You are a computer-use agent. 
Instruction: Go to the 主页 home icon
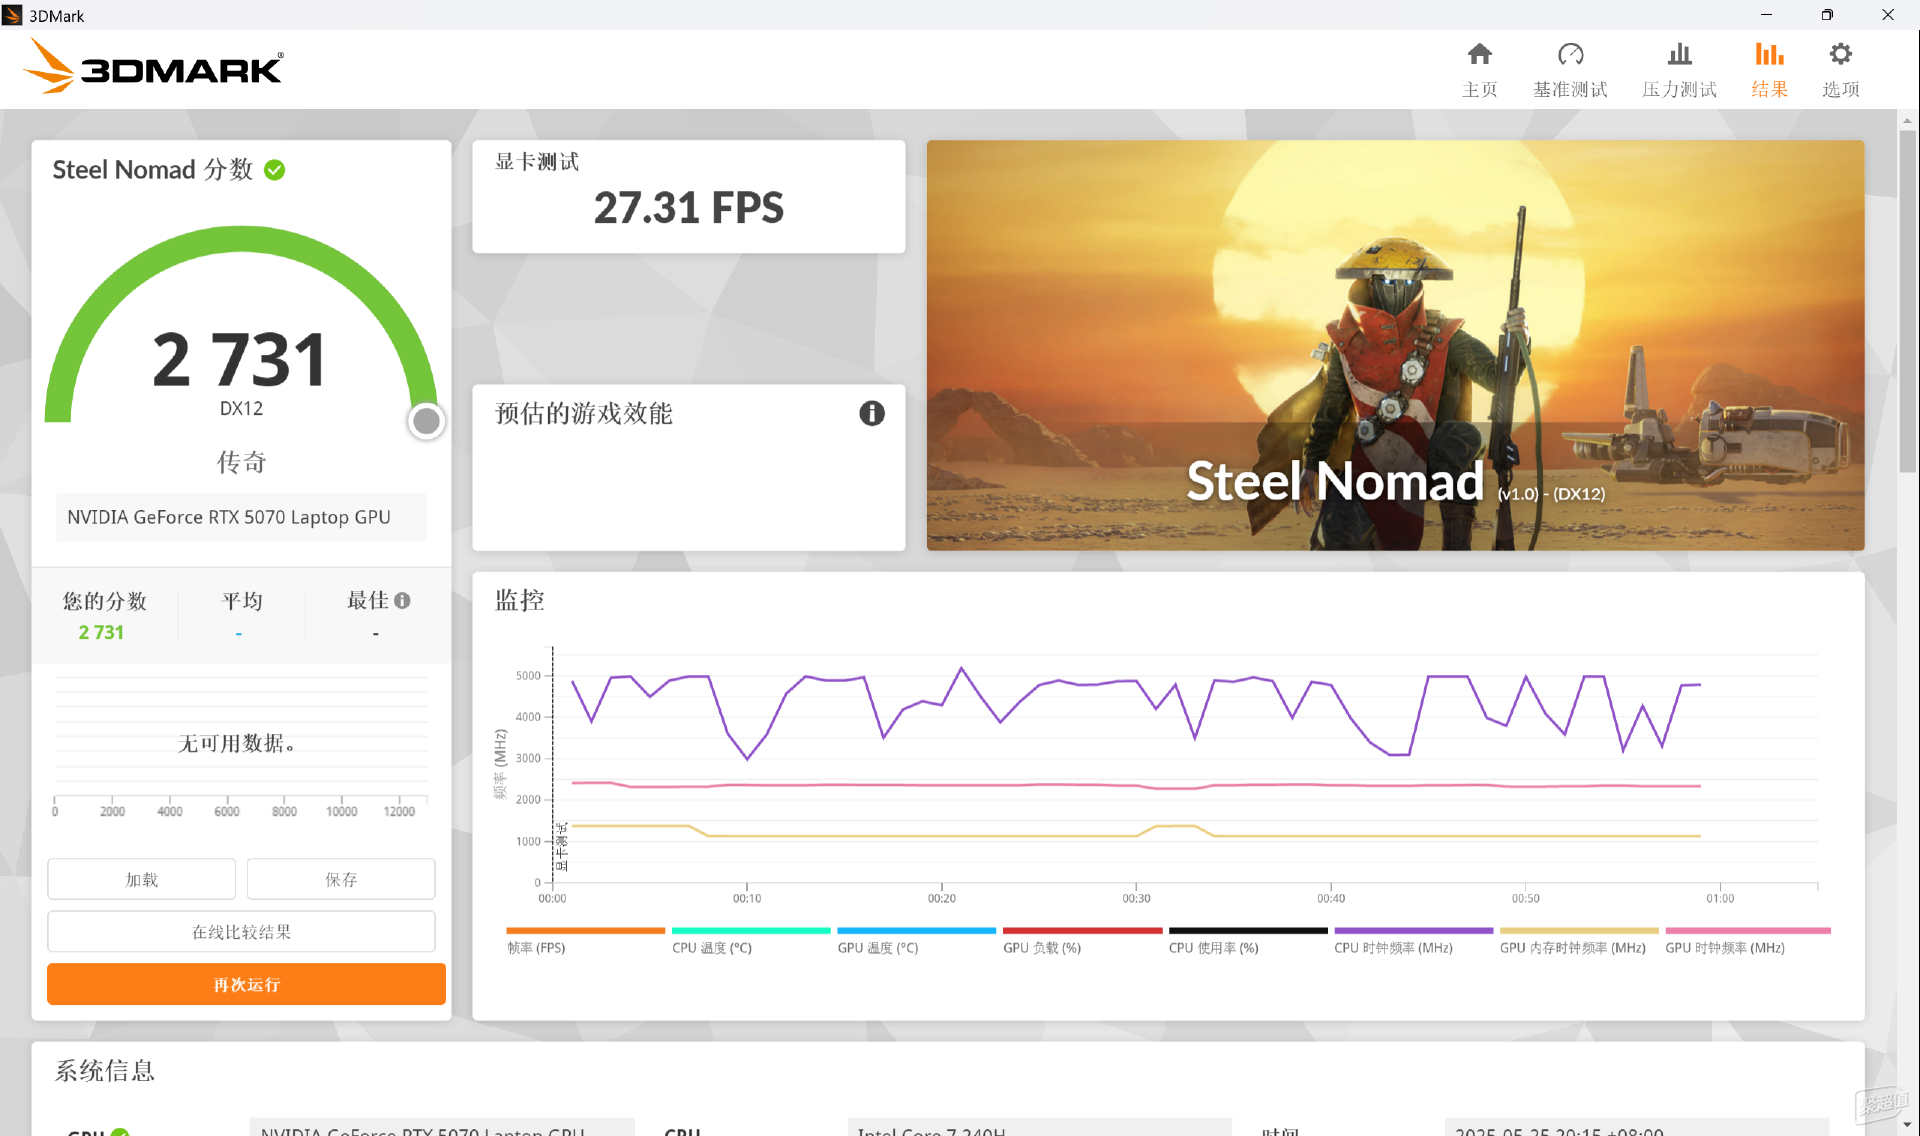pyautogui.click(x=1479, y=54)
